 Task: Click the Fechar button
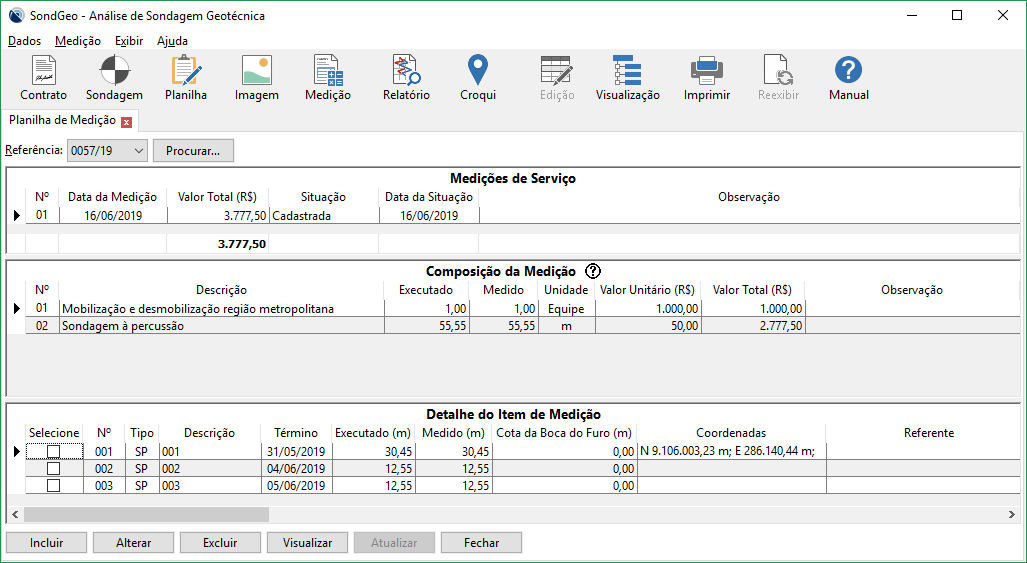pyautogui.click(x=481, y=543)
